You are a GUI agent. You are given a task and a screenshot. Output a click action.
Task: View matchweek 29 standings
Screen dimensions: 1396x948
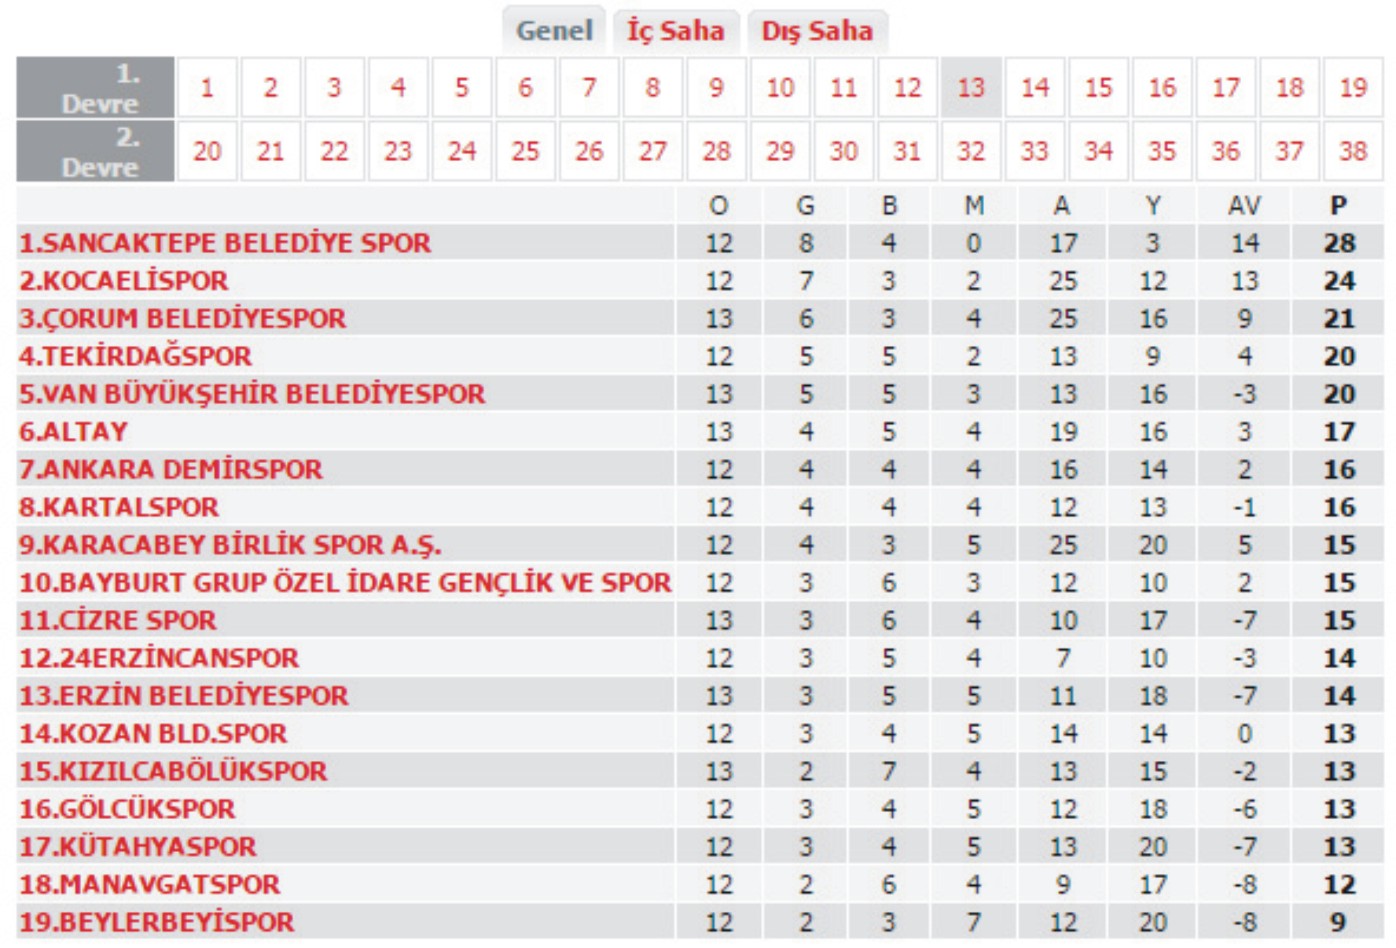pos(780,151)
